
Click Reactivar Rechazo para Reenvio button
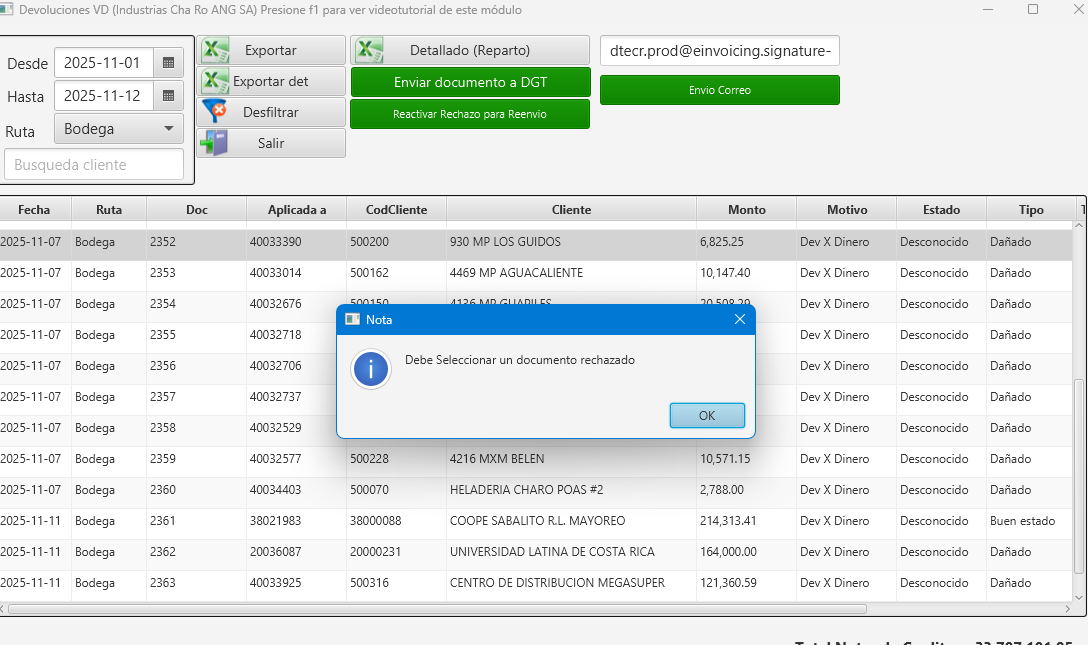(x=470, y=114)
